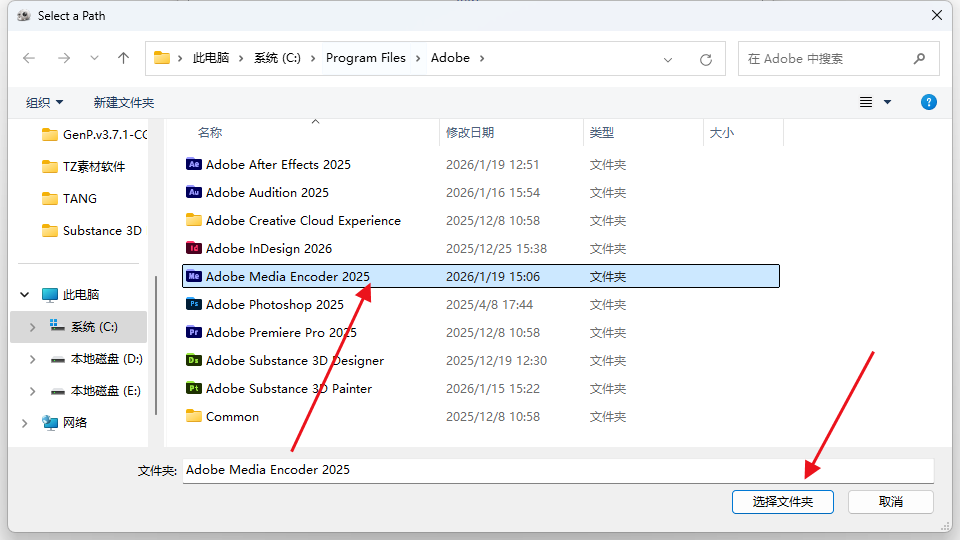The image size is (960, 540).
Task: Click the Adobe After Effects 2025 Ae icon
Action: click(193, 164)
